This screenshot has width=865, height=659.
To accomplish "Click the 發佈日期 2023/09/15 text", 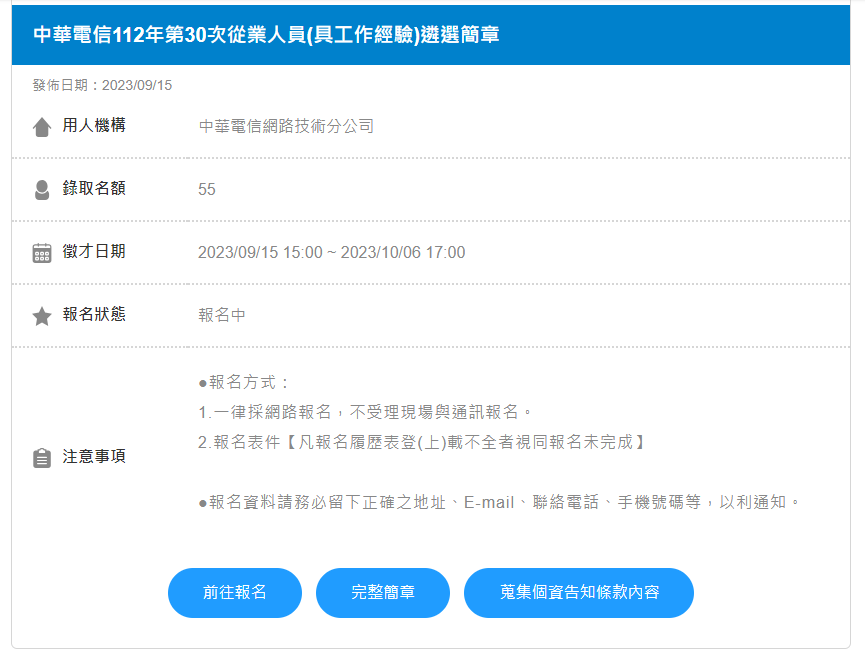I will (102, 85).
